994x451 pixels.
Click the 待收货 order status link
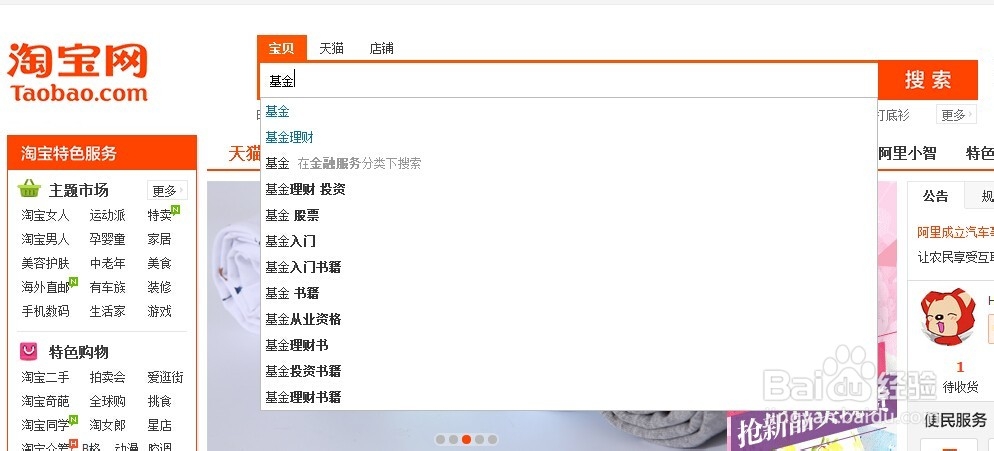point(960,387)
